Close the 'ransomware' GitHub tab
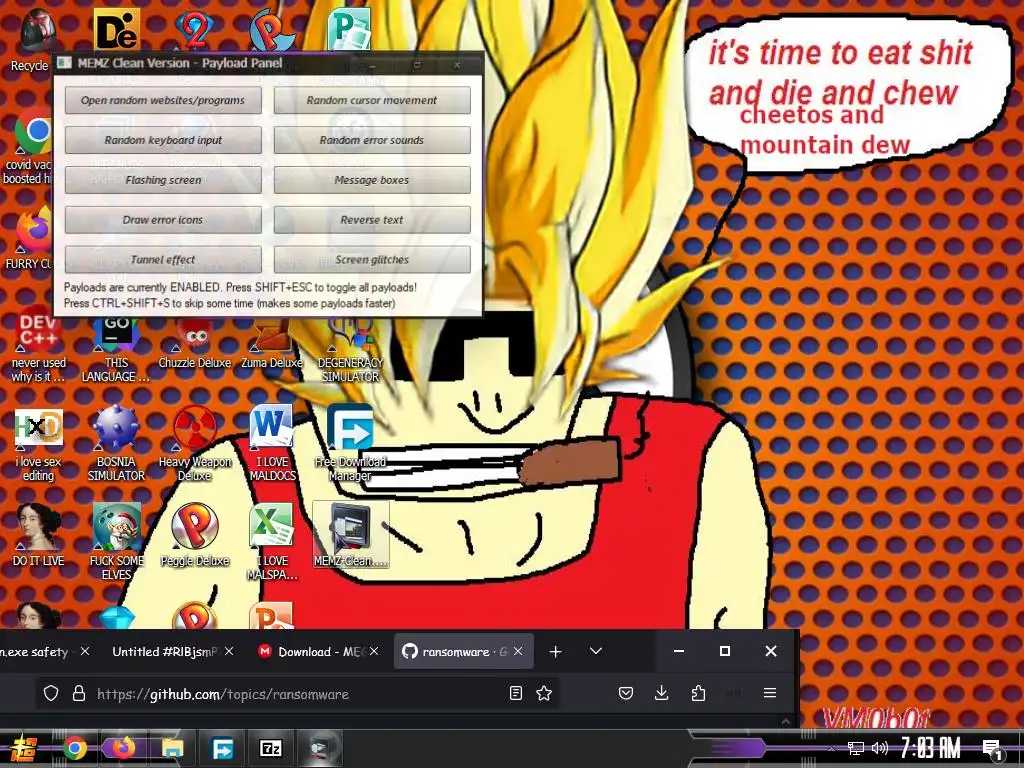Screen dimensions: 1024x768 [x=518, y=652]
